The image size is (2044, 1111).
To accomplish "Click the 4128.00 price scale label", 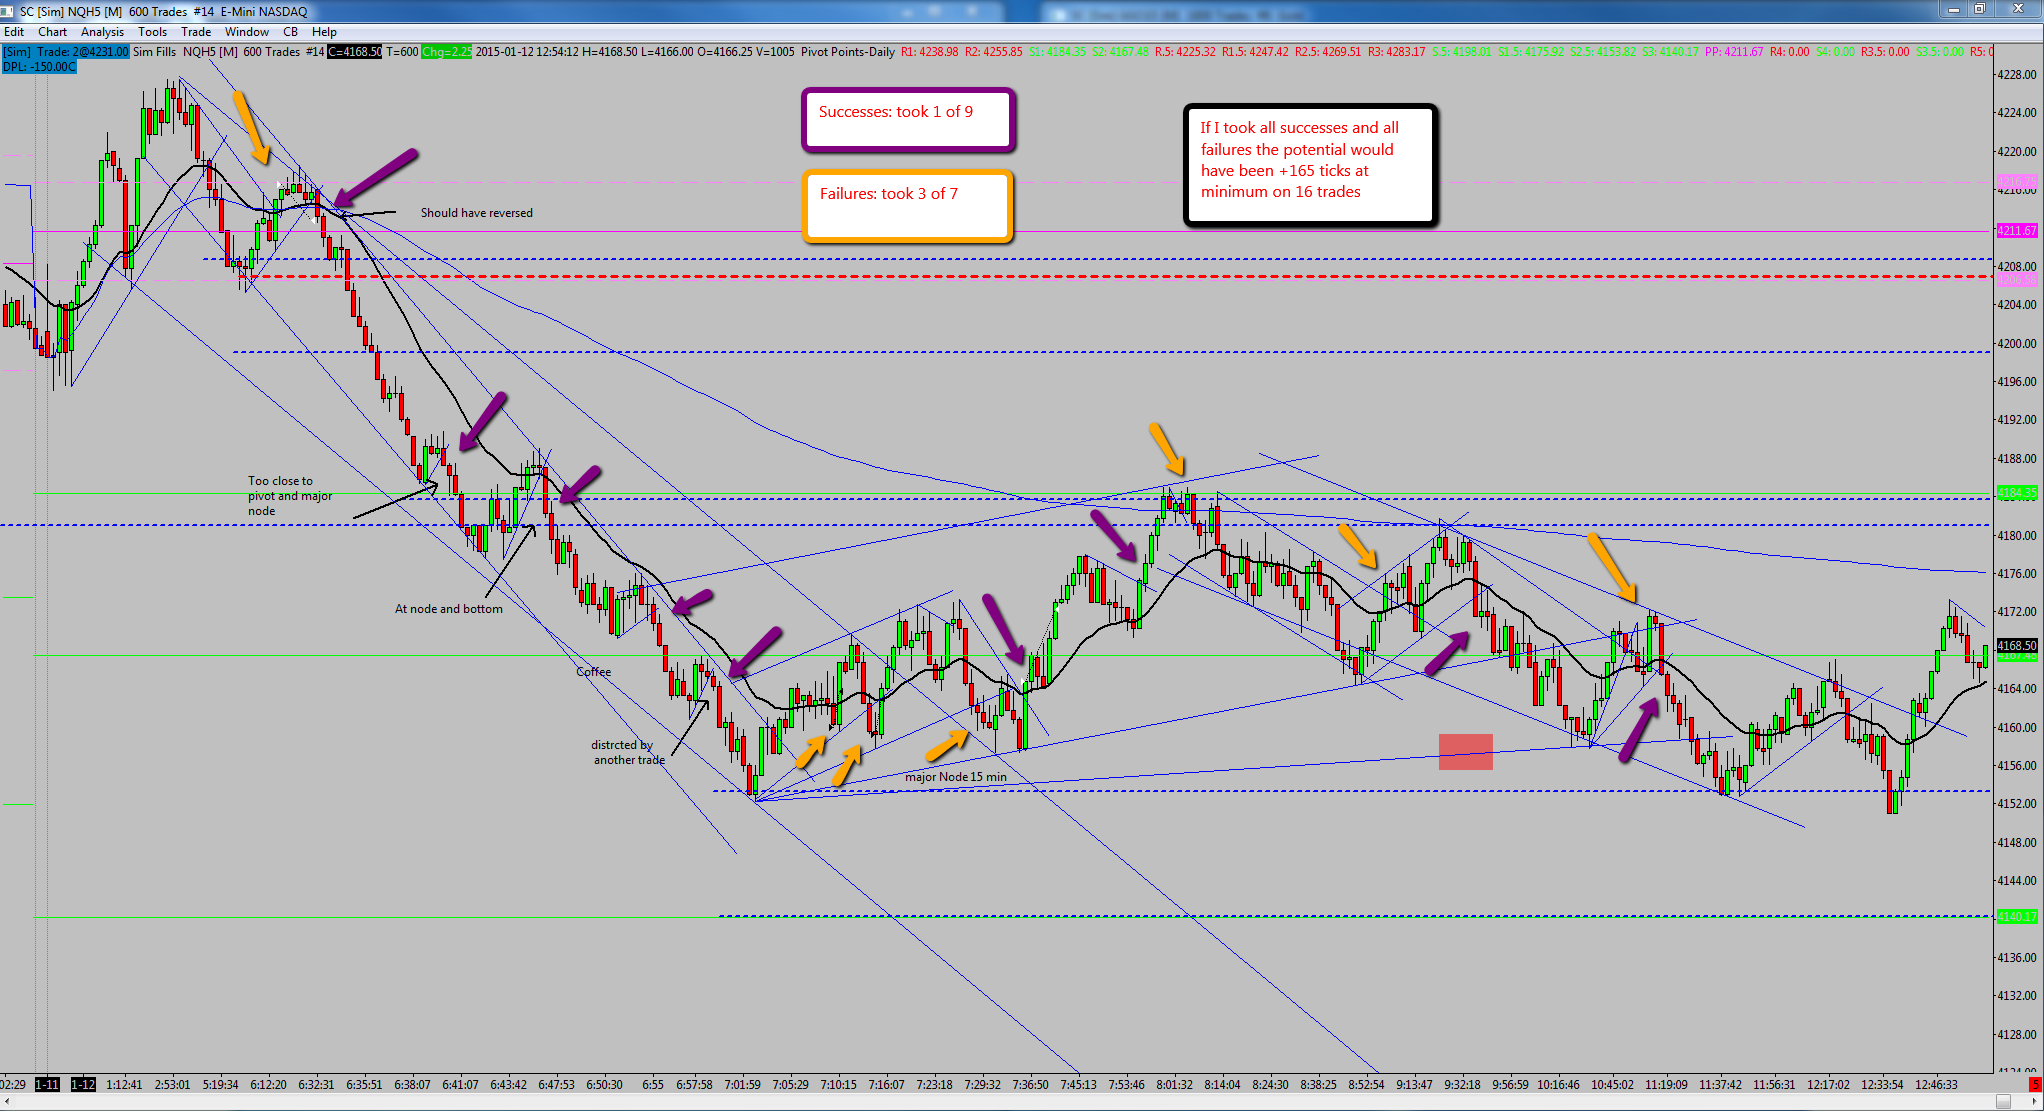I will tap(2017, 1035).
